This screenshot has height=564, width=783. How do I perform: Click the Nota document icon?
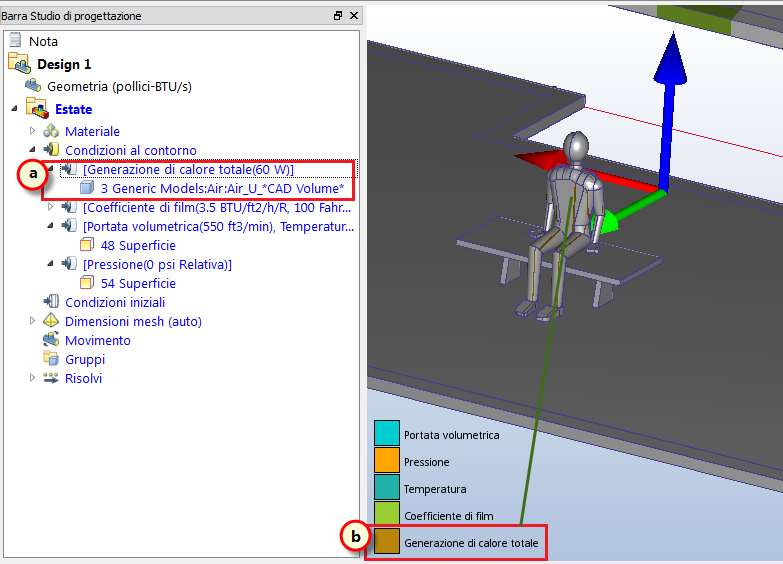(x=15, y=40)
